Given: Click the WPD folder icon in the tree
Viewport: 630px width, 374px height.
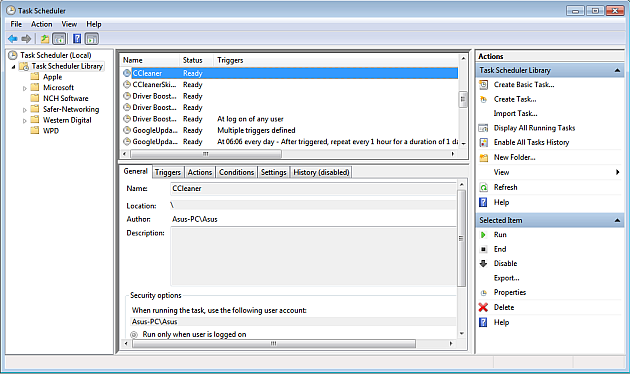Looking at the screenshot, I should click(x=35, y=131).
